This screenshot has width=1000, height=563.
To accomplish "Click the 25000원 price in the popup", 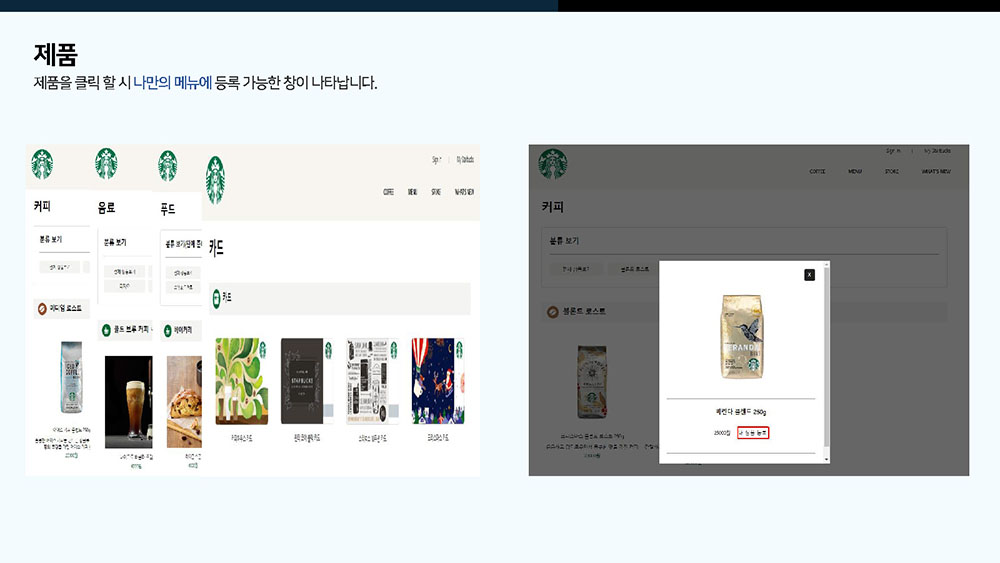I will (x=722, y=433).
